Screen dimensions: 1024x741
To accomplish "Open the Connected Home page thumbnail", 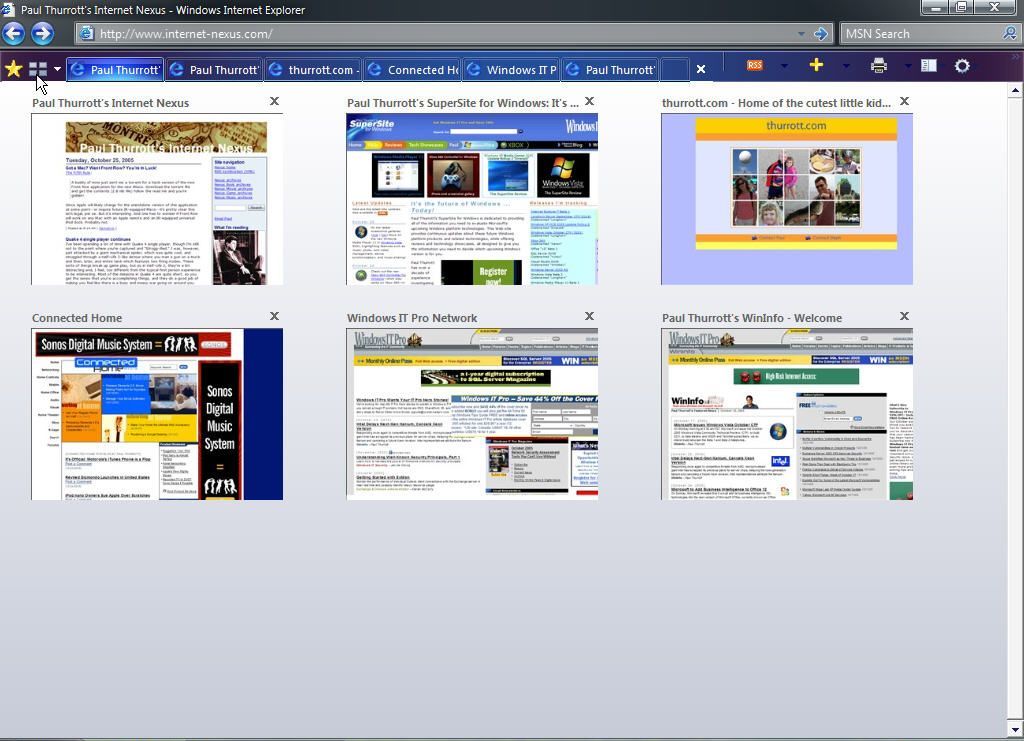I will tap(157, 414).
